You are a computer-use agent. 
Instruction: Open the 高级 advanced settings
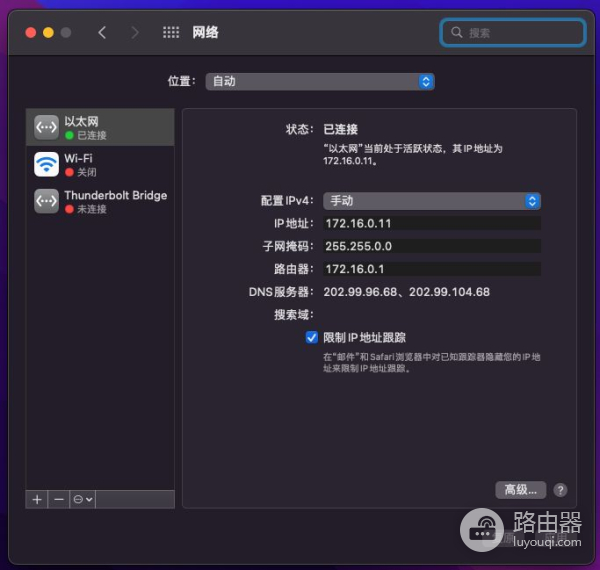(x=520, y=490)
